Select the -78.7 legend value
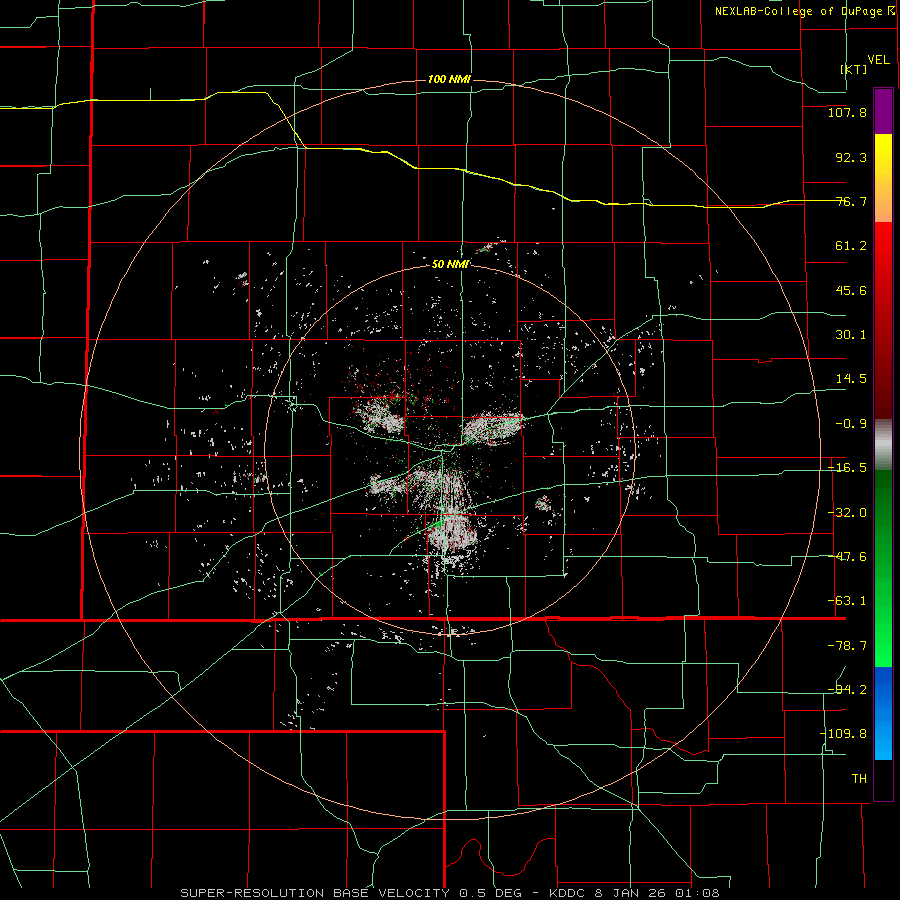This screenshot has width=900, height=900. tap(847, 646)
